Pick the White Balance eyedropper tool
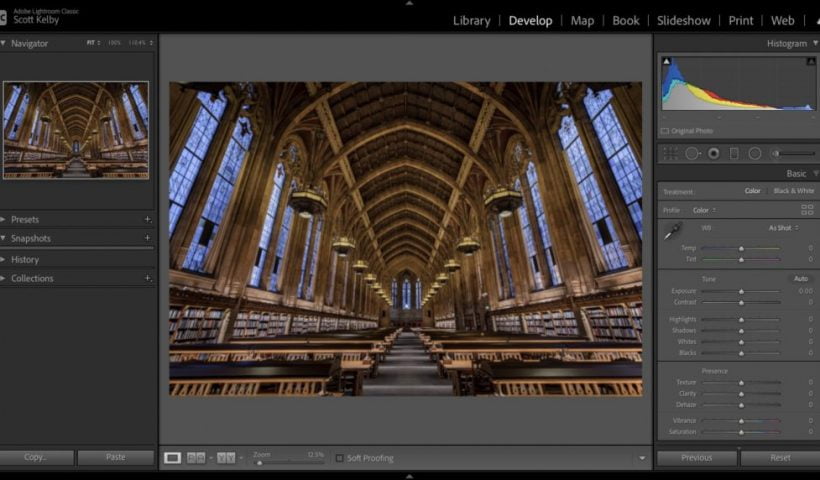 click(x=673, y=232)
